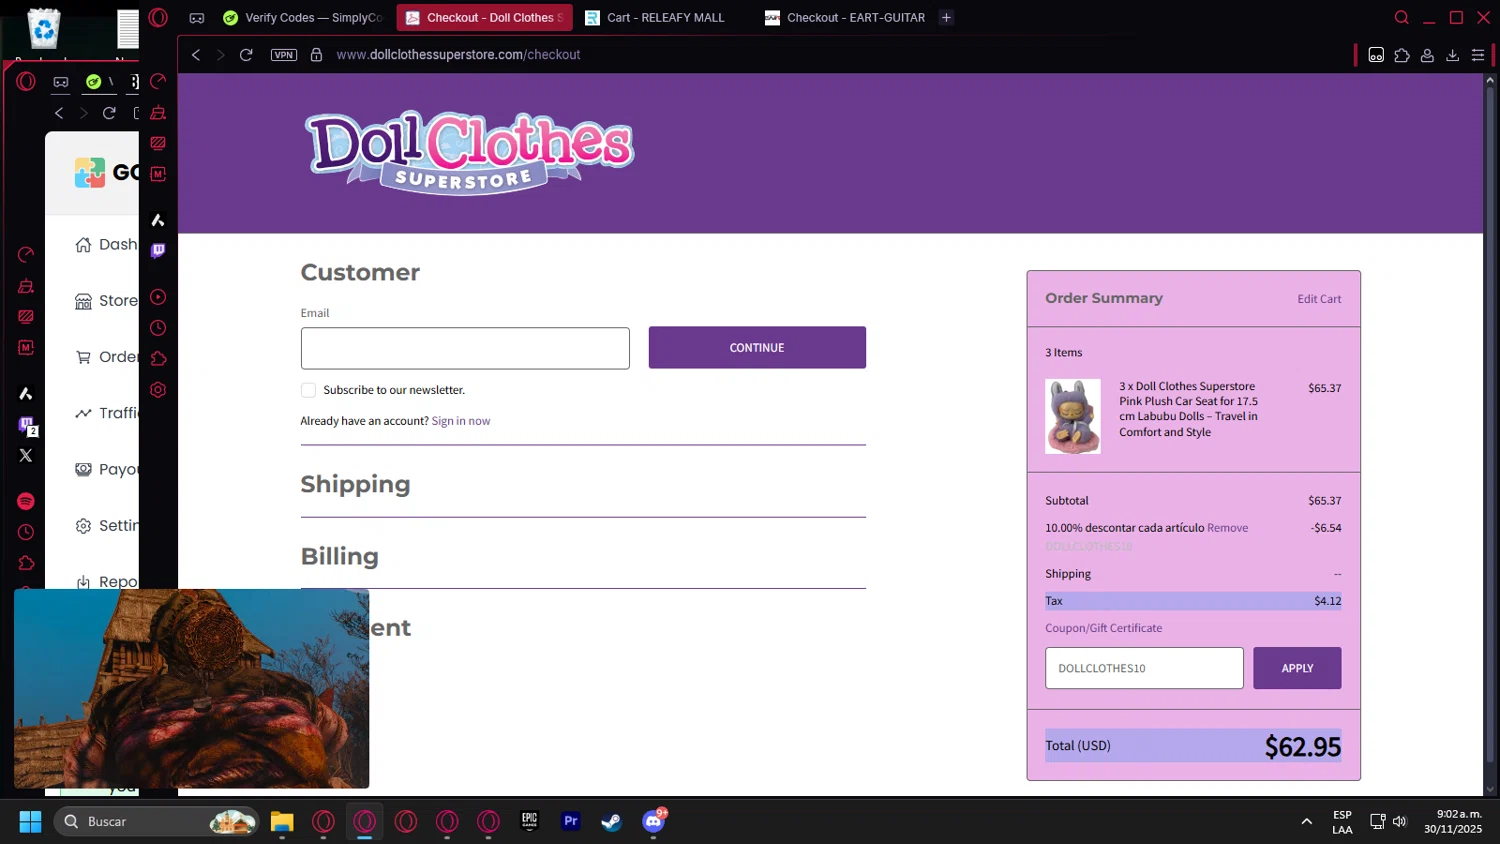
Task: Open GX Cleaner in the front Opera sidebar
Action: tap(158, 113)
